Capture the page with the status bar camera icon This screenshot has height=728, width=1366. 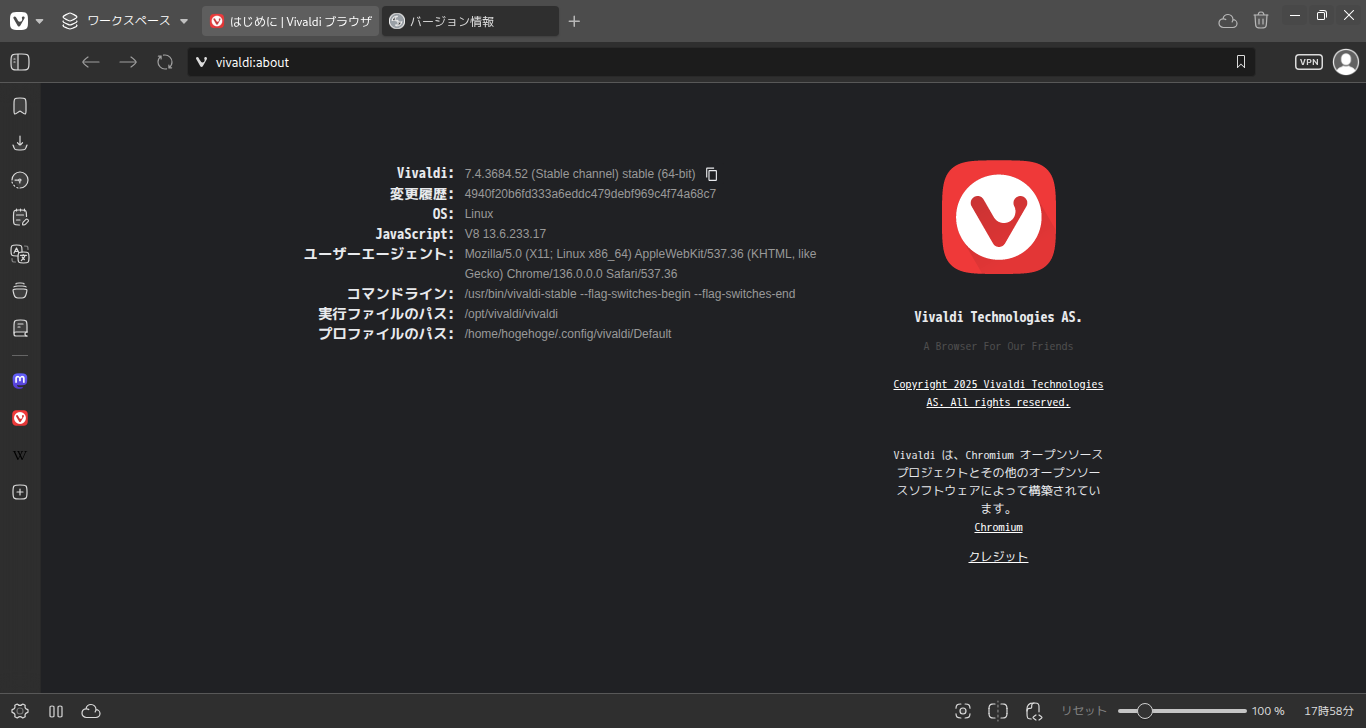(963, 711)
